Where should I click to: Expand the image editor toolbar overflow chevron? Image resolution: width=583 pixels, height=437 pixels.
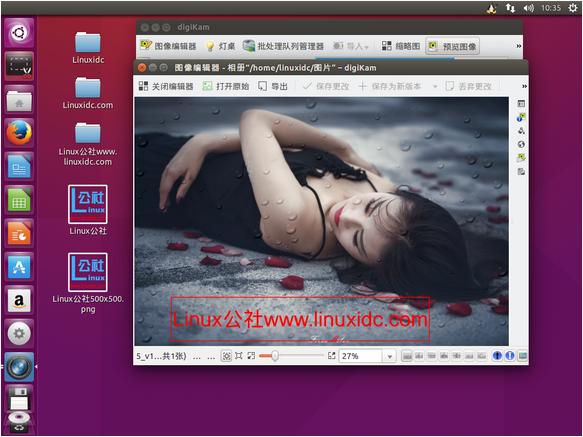[524, 86]
